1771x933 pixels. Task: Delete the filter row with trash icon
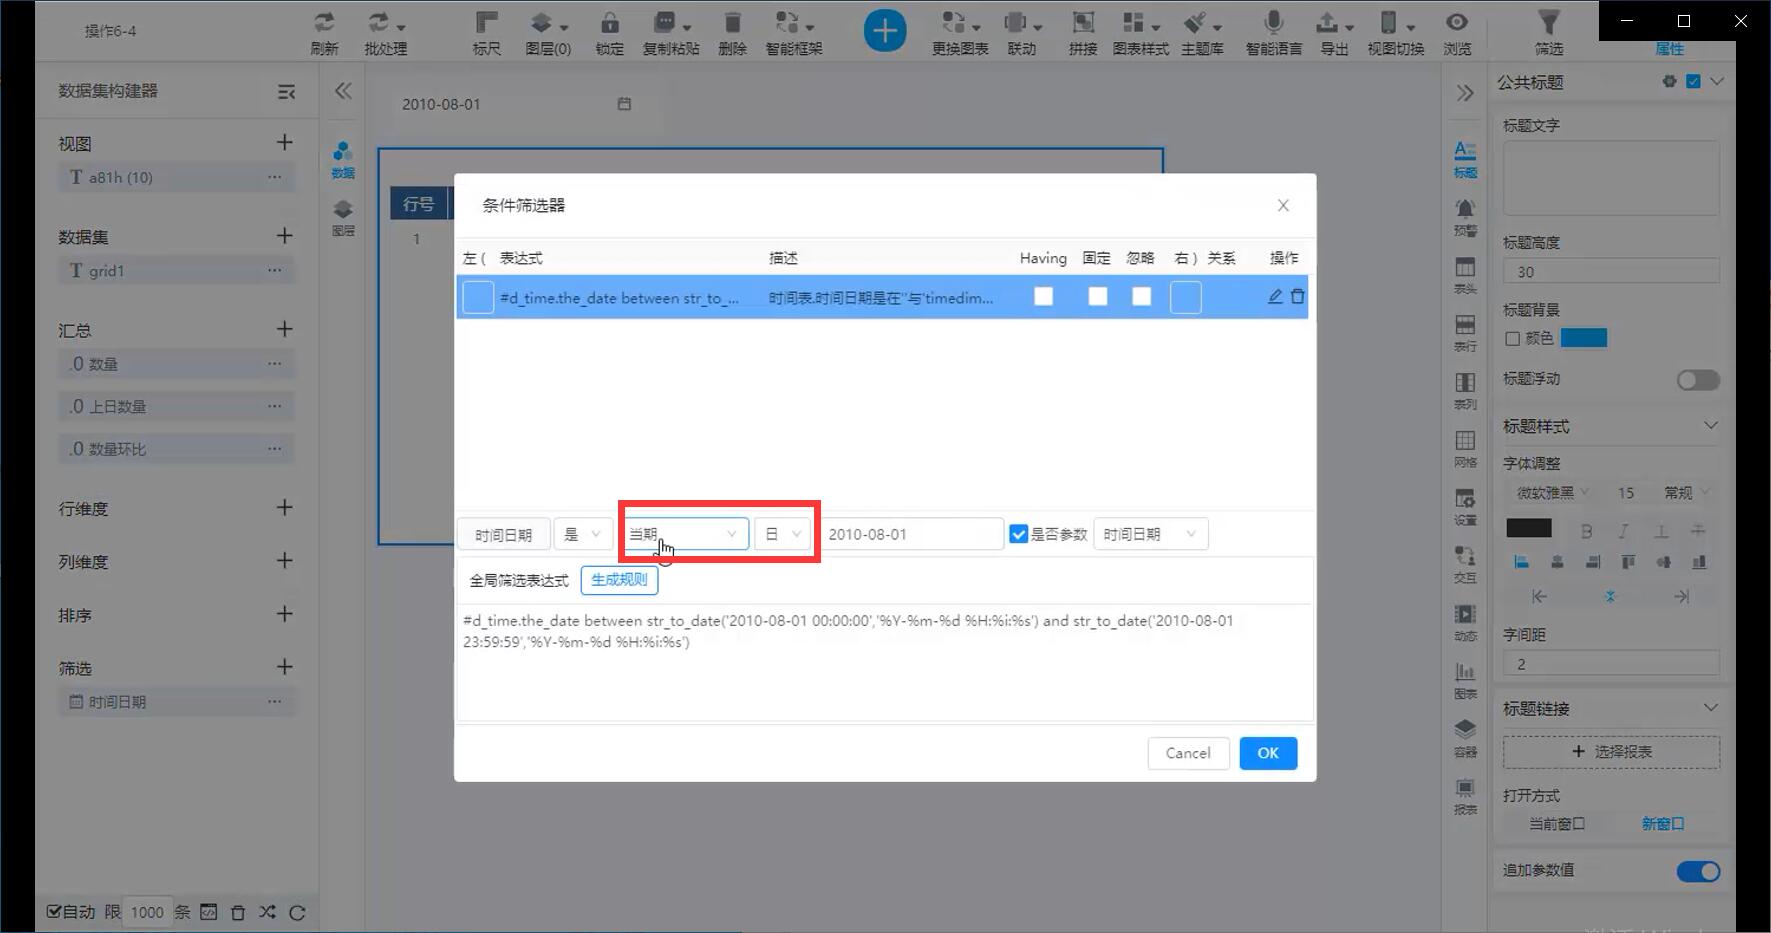pos(1297,296)
